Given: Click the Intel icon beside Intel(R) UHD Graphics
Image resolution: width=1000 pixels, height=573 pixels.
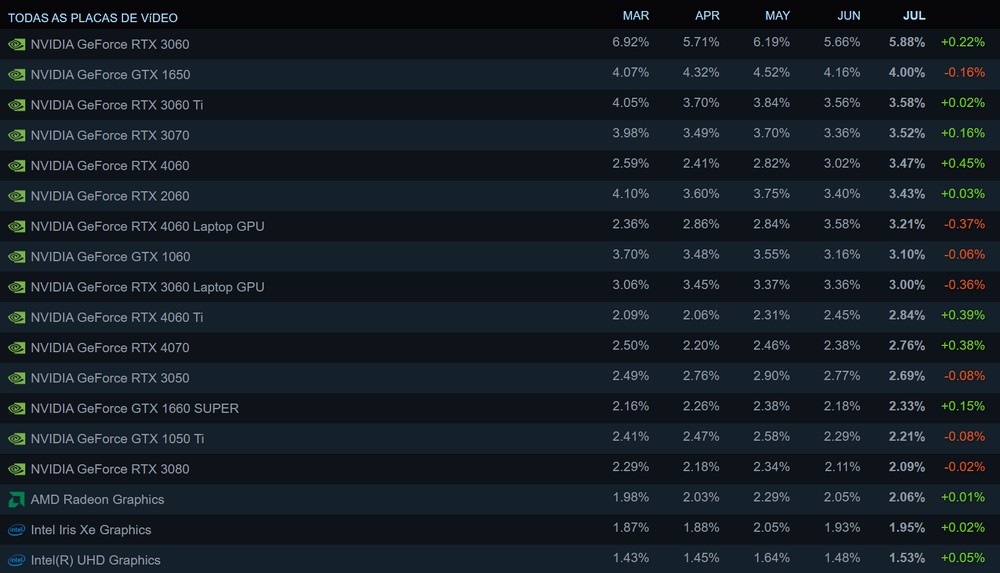Looking at the screenshot, I should pyautogui.click(x=16, y=560).
